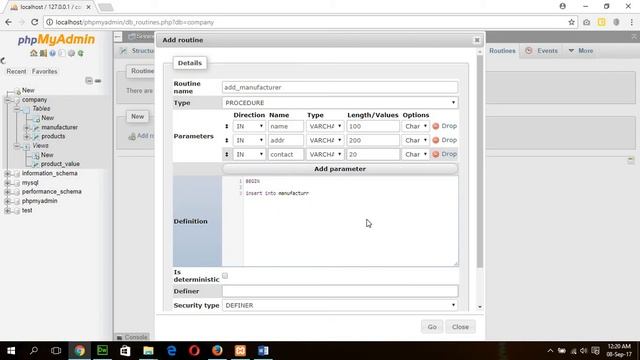Go back in browser history

click(x=9, y=22)
